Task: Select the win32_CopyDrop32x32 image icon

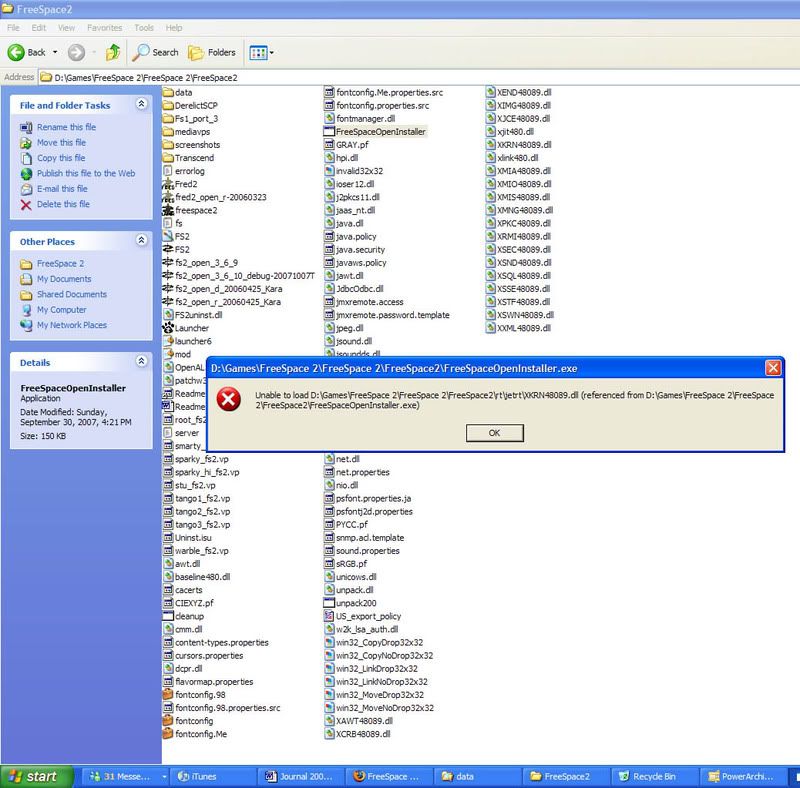Action: (329, 642)
